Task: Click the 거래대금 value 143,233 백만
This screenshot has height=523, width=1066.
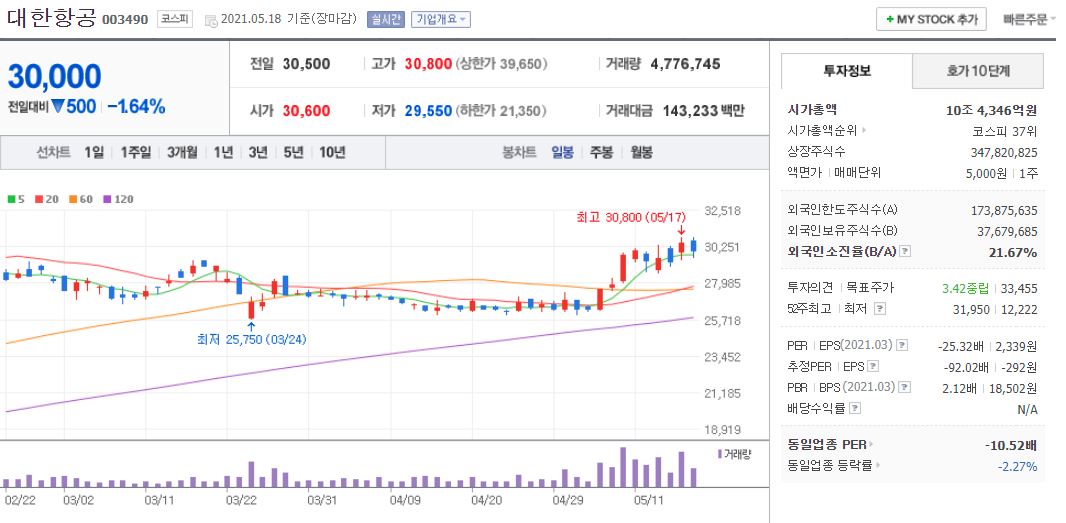Action: tap(704, 110)
